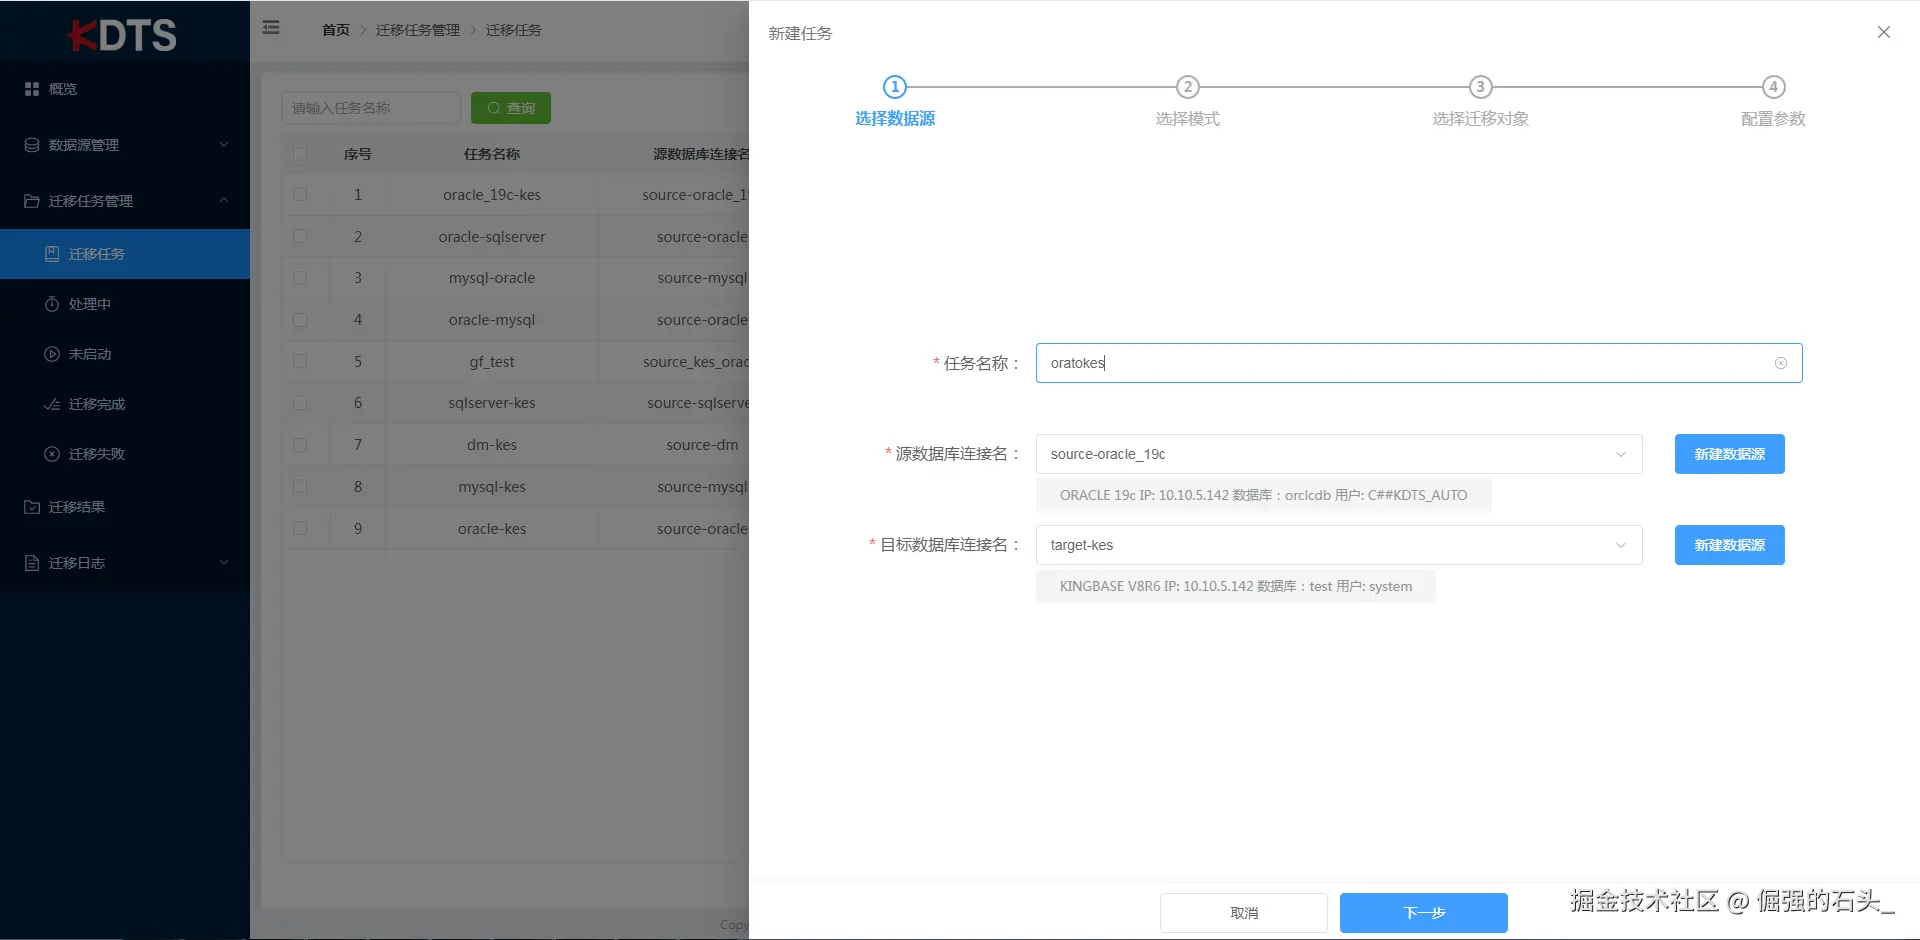The width and height of the screenshot is (1920, 940).
Task: Click the source-dm connection cell
Action: [x=703, y=445]
